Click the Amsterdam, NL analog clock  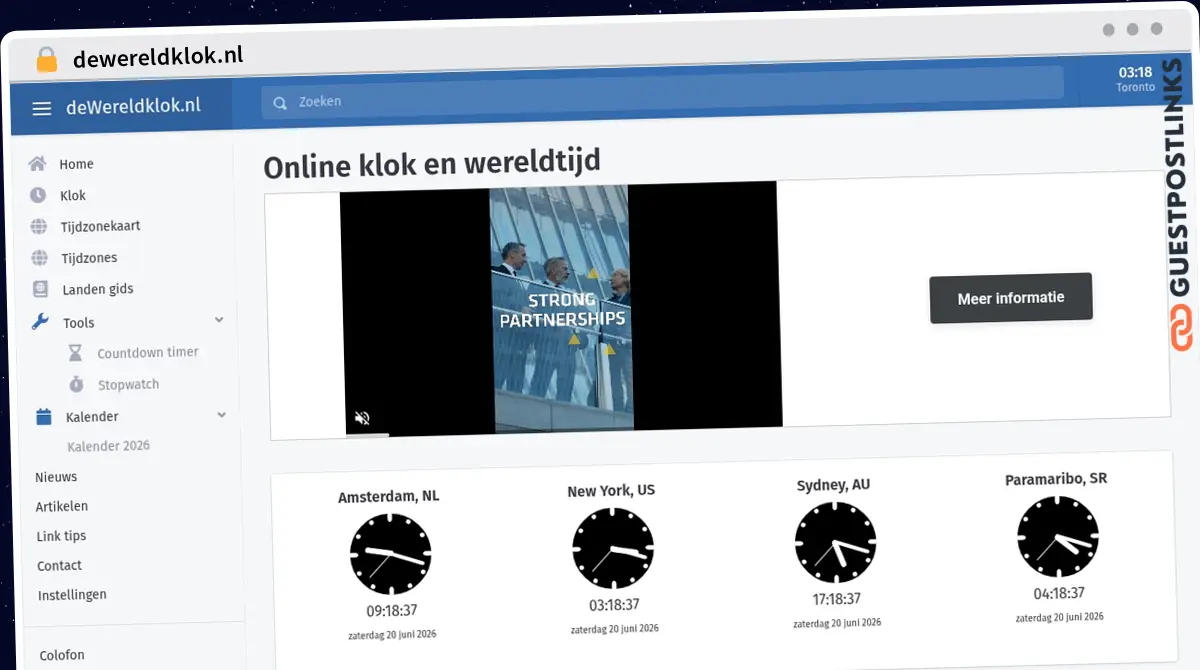(x=390, y=553)
